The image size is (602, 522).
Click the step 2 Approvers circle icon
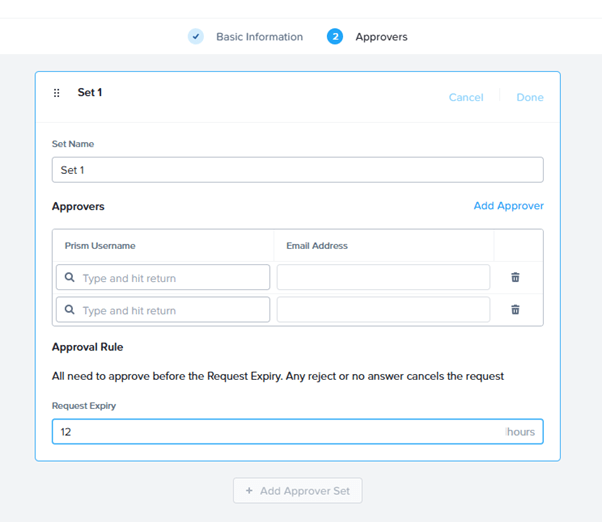[335, 37]
